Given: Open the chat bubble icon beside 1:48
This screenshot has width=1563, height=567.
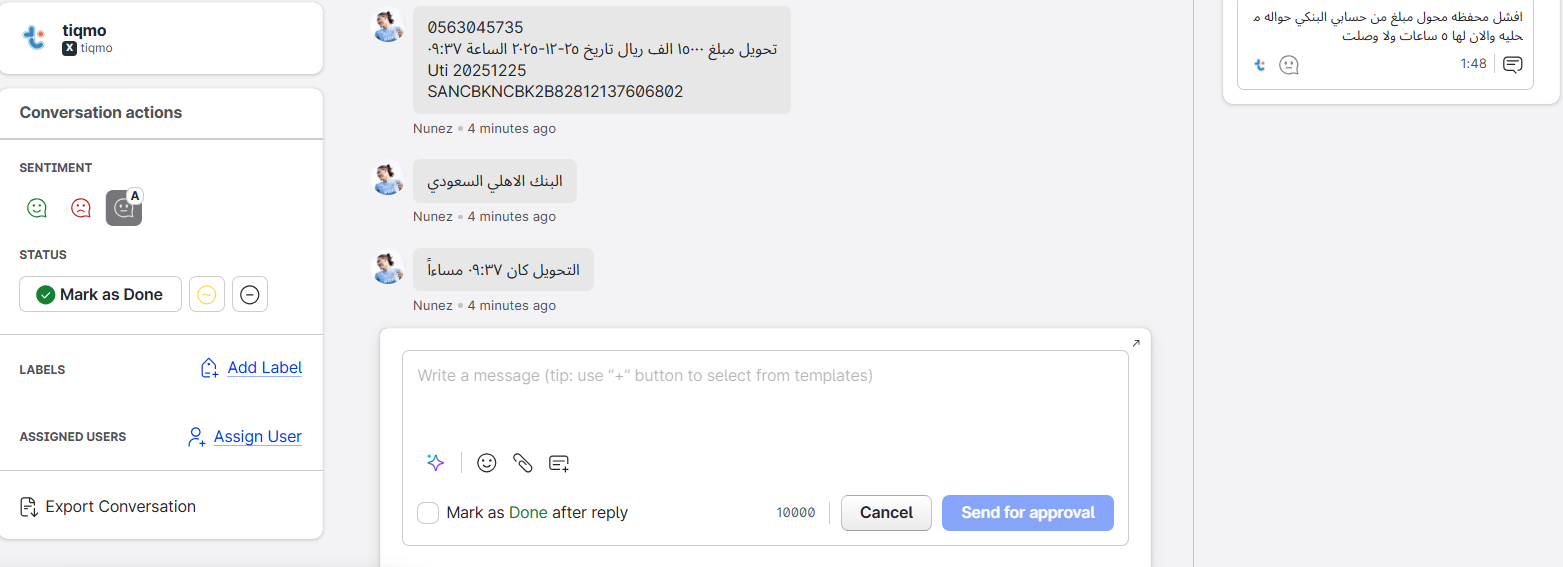Looking at the screenshot, I should point(1513,65).
